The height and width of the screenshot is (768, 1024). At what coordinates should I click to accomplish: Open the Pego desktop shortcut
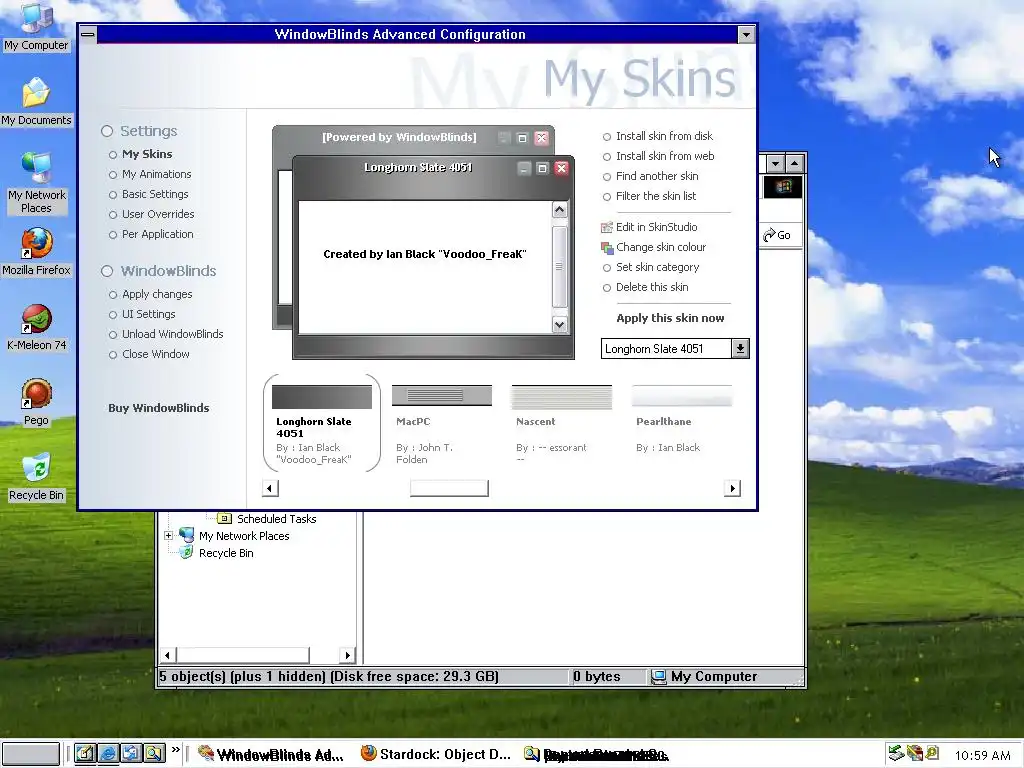pyautogui.click(x=36, y=402)
